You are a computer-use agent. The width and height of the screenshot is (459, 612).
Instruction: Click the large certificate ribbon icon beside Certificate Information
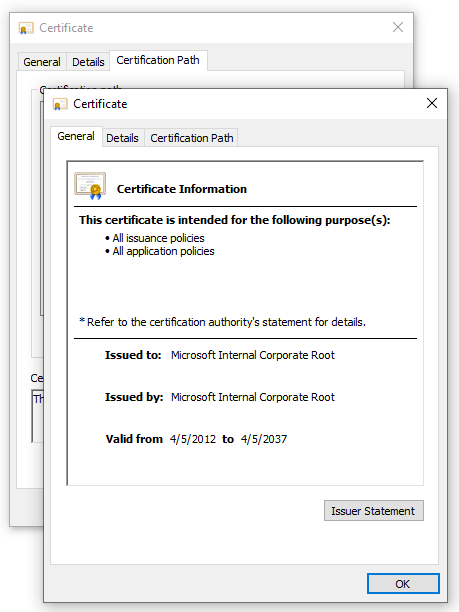click(x=91, y=186)
